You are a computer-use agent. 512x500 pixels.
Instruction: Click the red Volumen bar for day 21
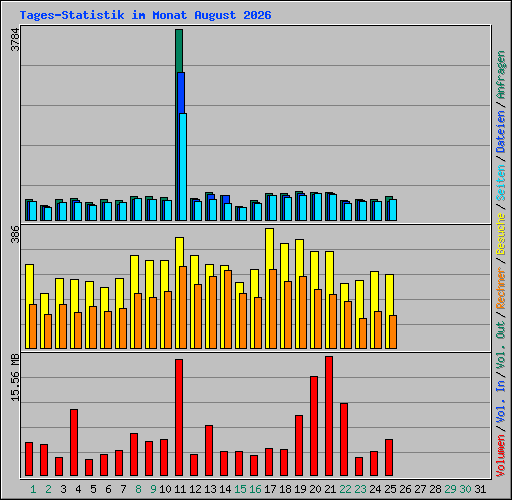(329, 416)
